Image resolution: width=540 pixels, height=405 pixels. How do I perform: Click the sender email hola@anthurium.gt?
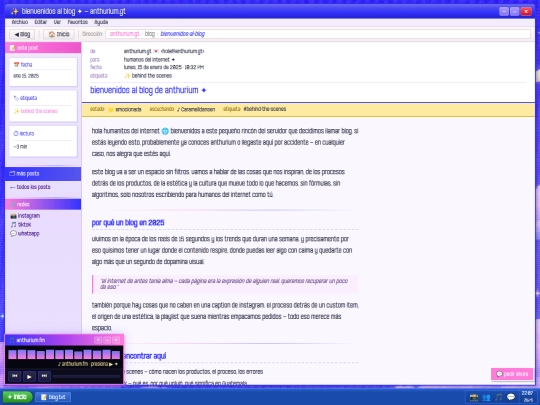[x=183, y=51]
